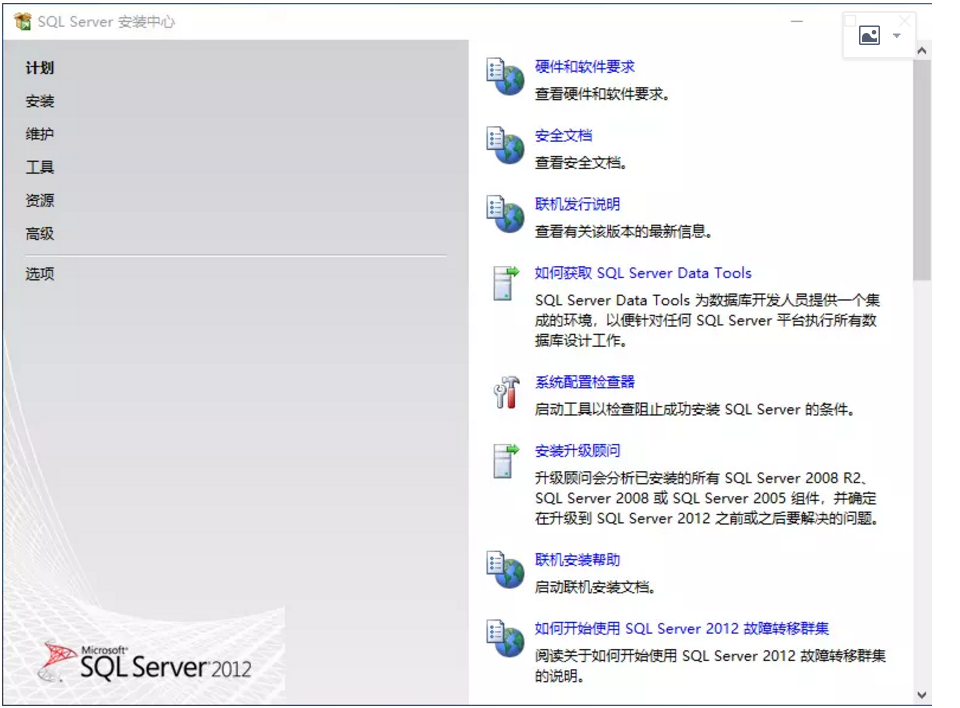Viewport: 960px width, 708px height.
Task: Open the 联机安装帮助 link
Action: [577, 560]
